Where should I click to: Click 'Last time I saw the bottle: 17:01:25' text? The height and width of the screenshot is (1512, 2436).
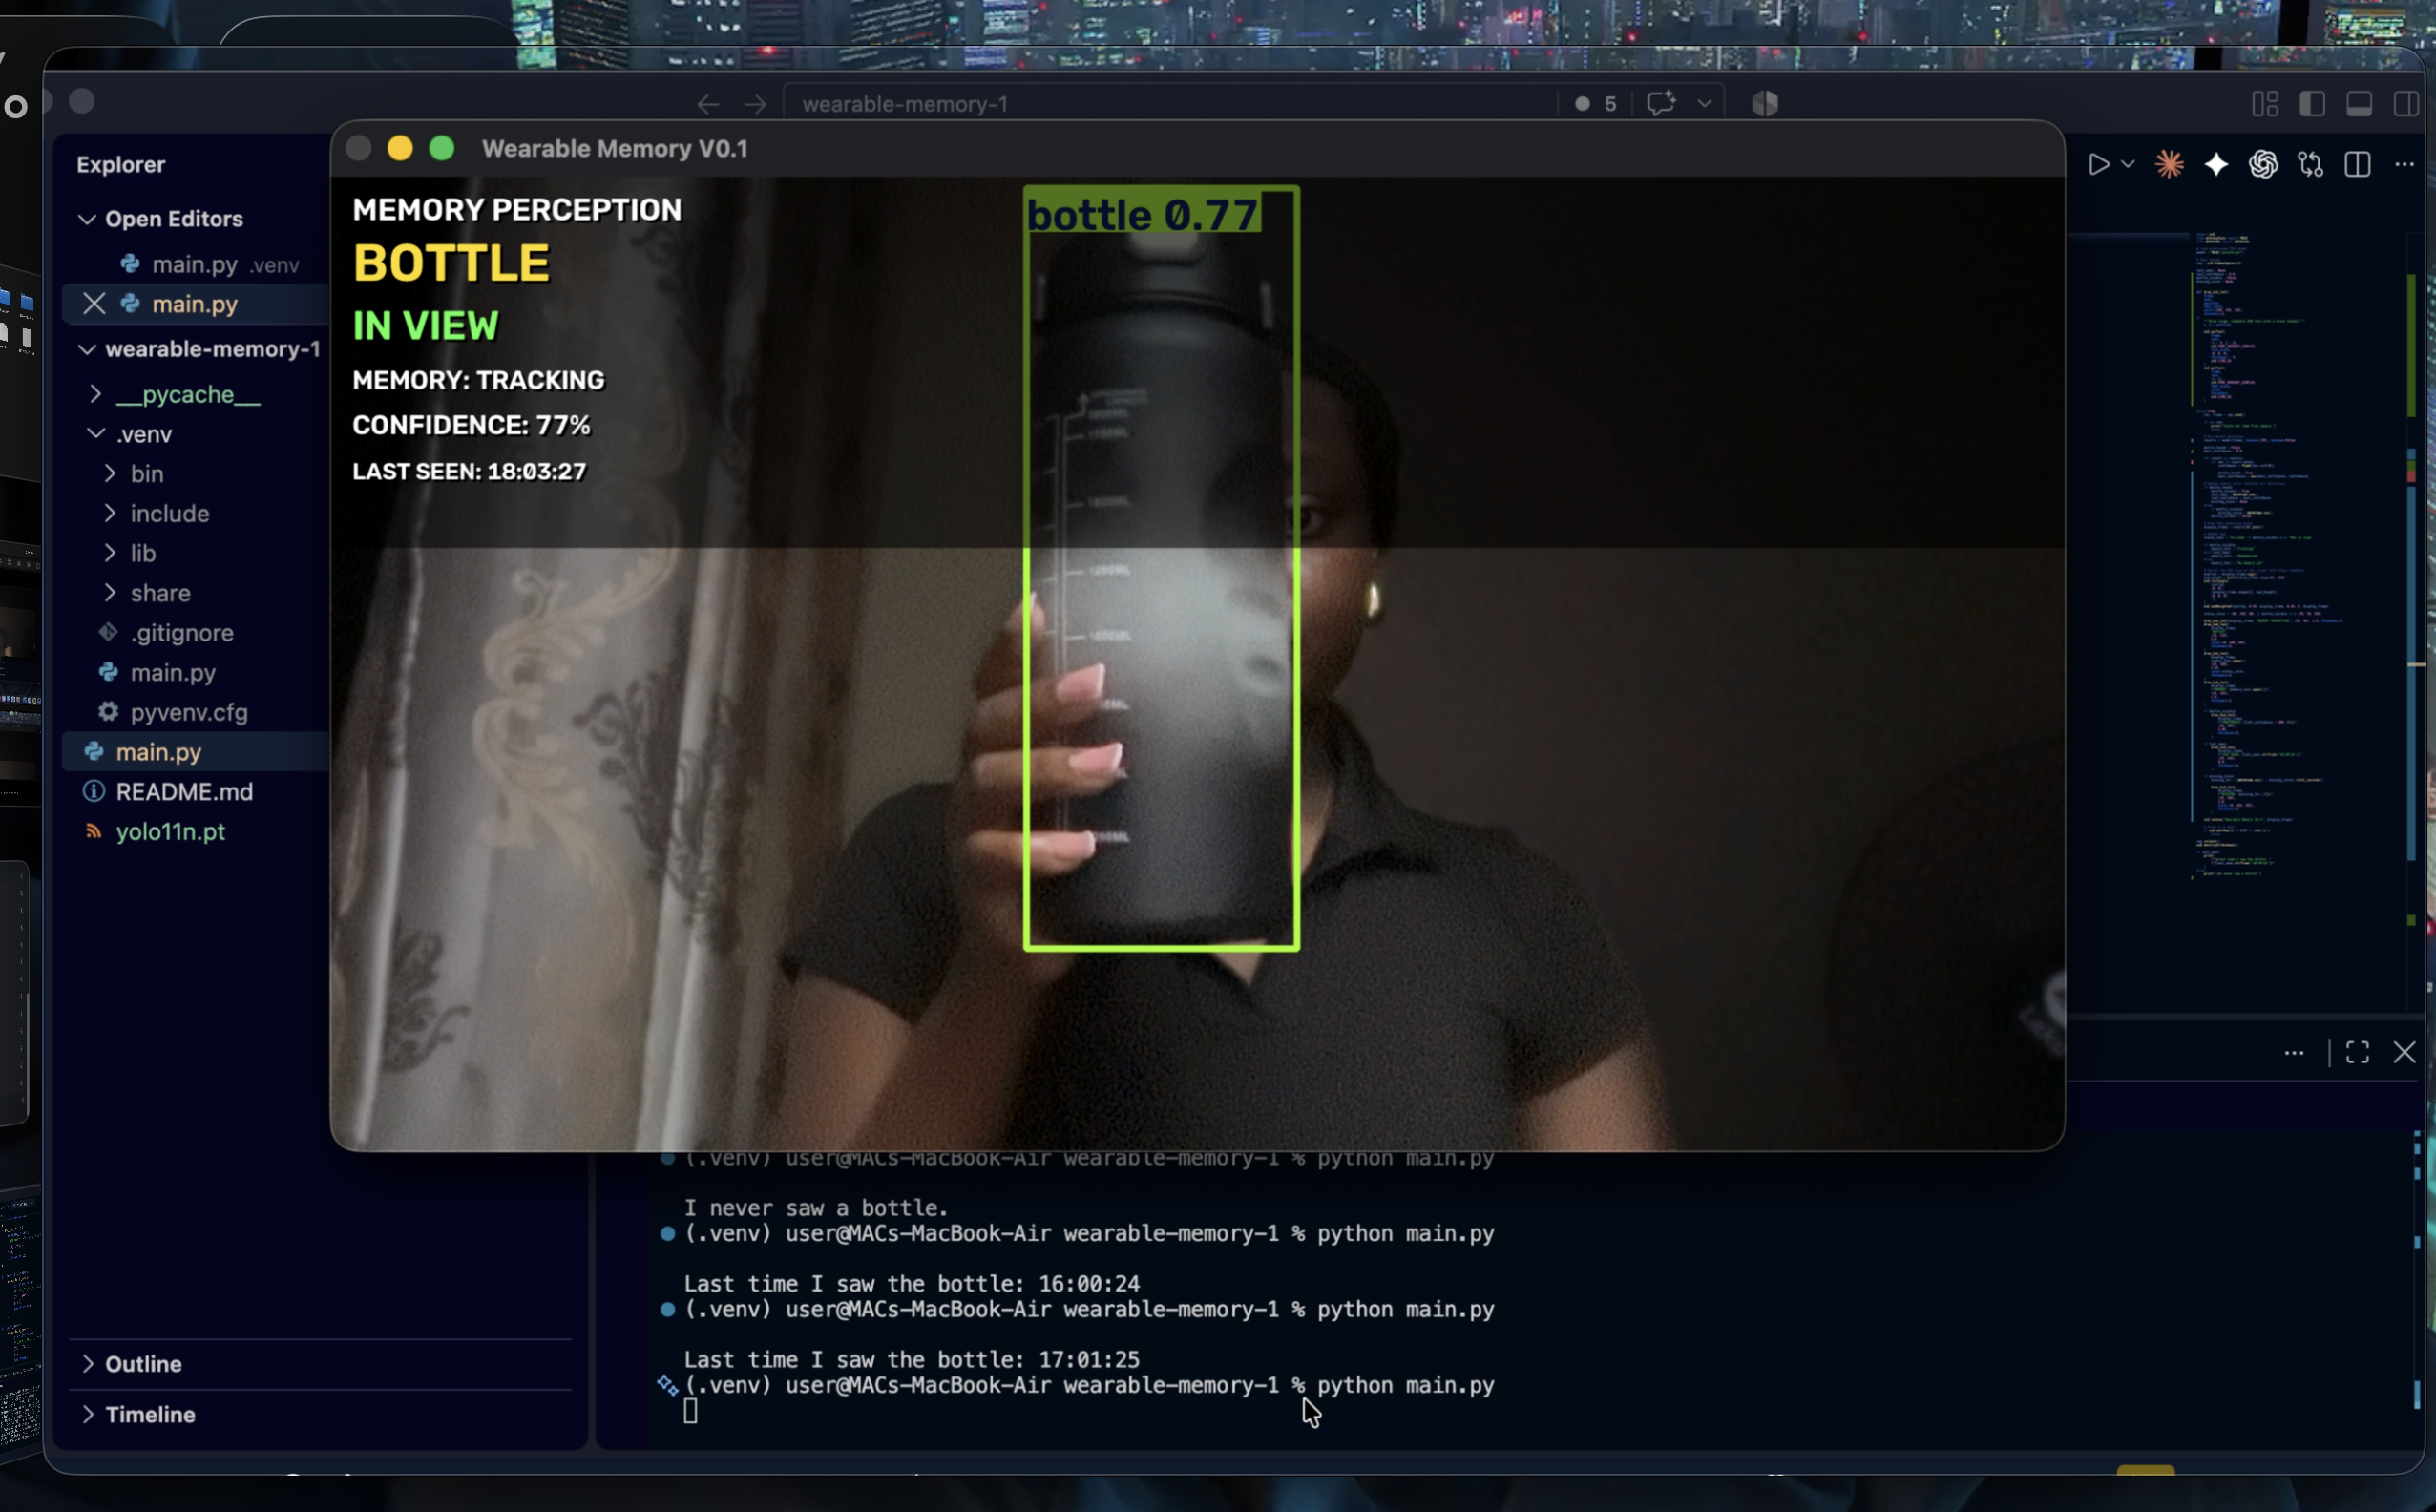coord(912,1360)
